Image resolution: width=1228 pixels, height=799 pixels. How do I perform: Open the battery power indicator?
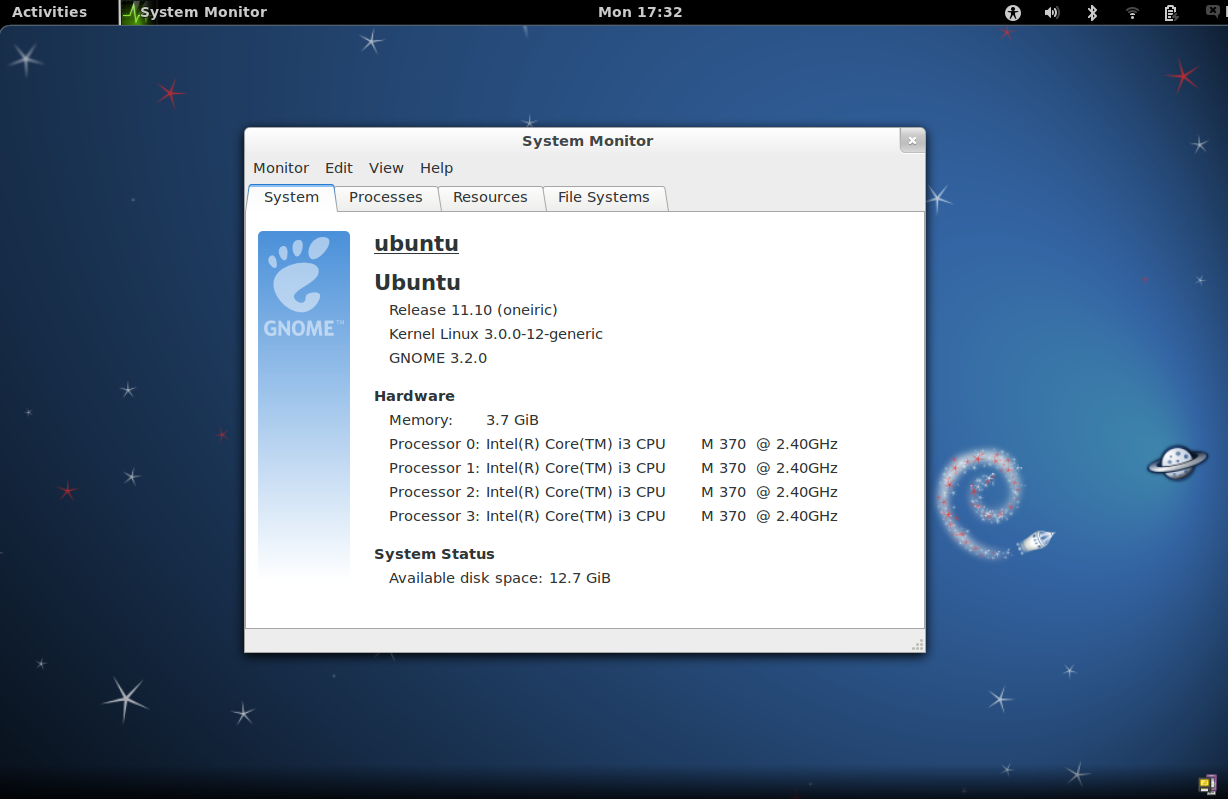pos(1171,12)
